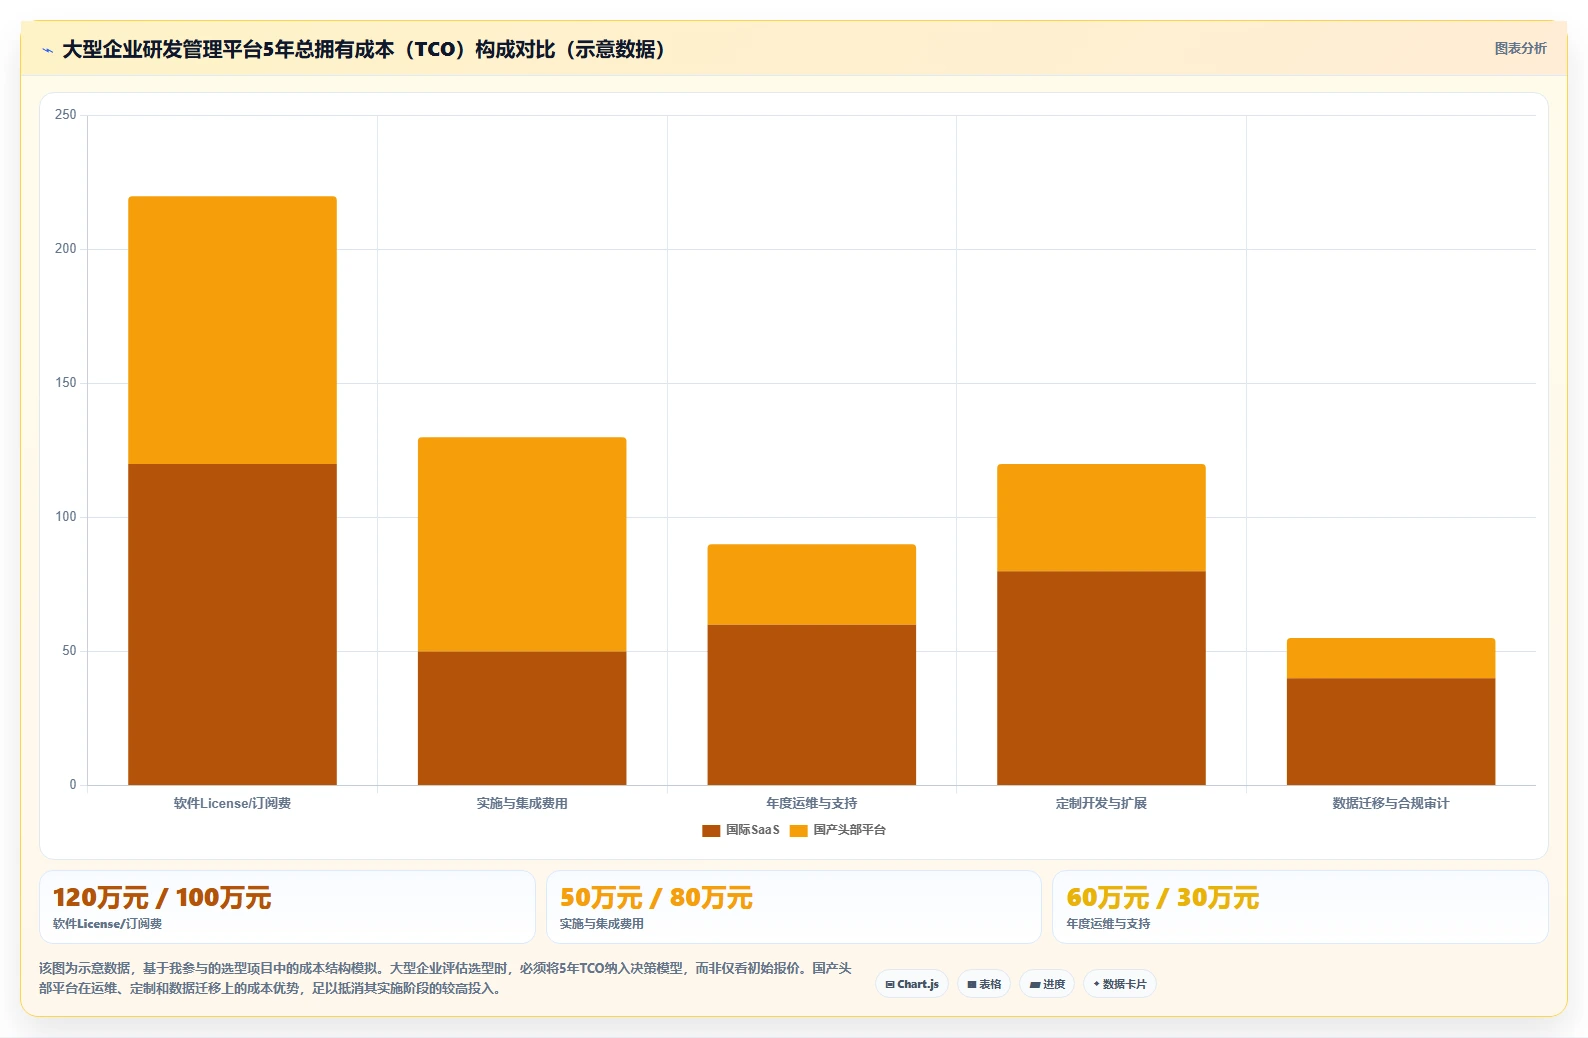The width and height of the screenshot is (1588, 1038).
Task: Click the chart title 大型企业研发管理平台5年总拥有成本
Action: (364, 49)
